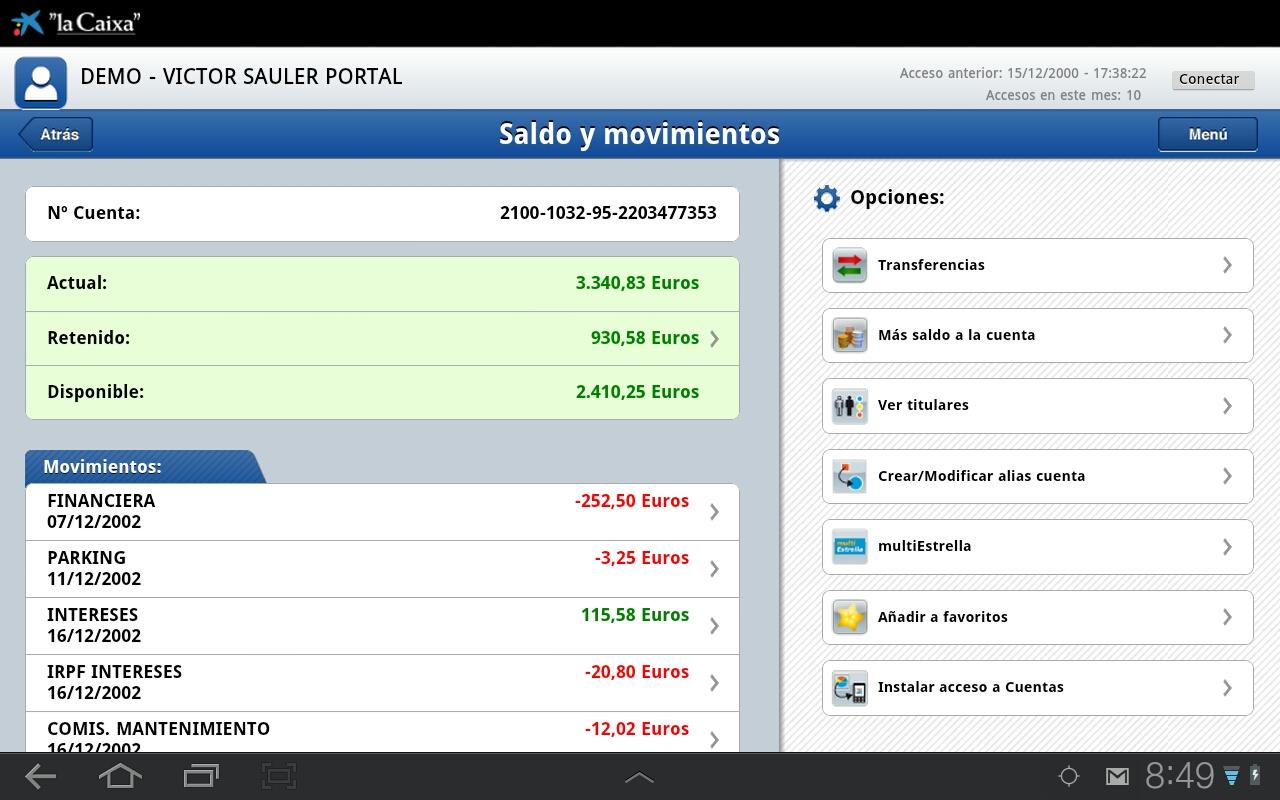Viewport: 1280px width, 800px height.
Task: Expand the PARKING movement chevron
Action: [714, 569]
